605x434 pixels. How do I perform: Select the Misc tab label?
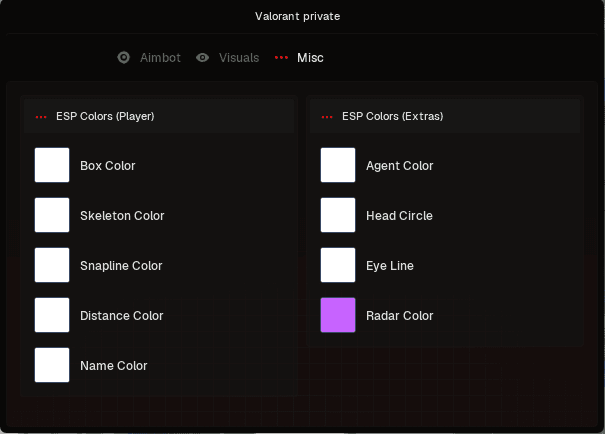pos(310,58)
